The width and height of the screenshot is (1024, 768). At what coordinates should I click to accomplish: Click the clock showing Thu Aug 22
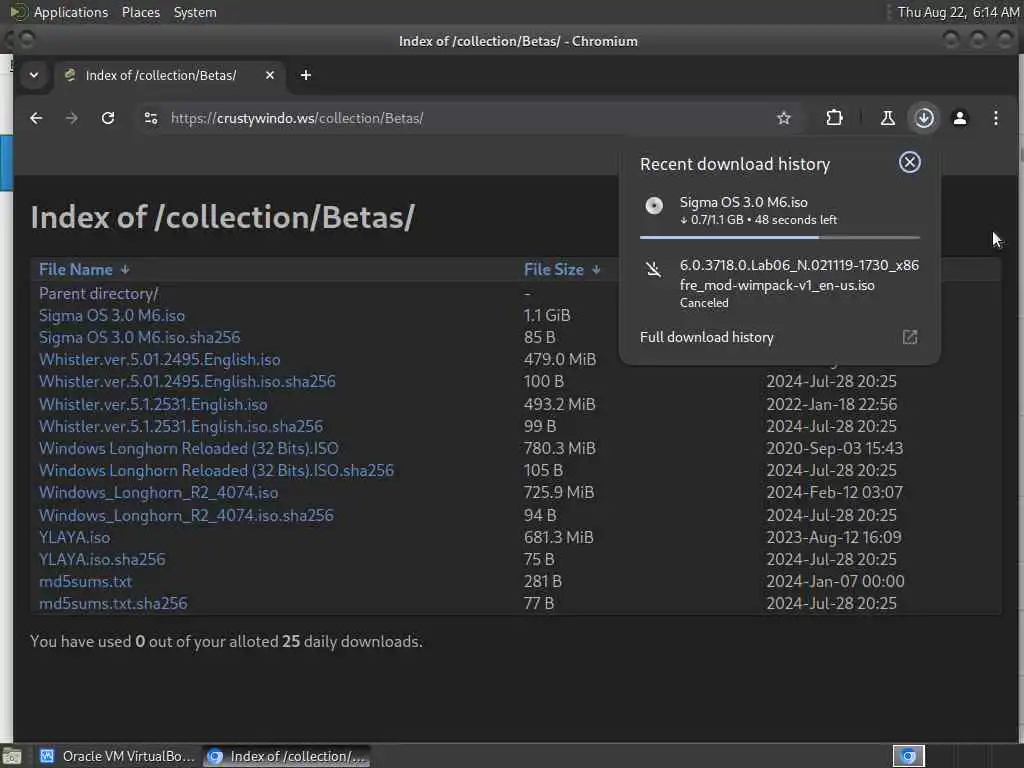point(957,12)
